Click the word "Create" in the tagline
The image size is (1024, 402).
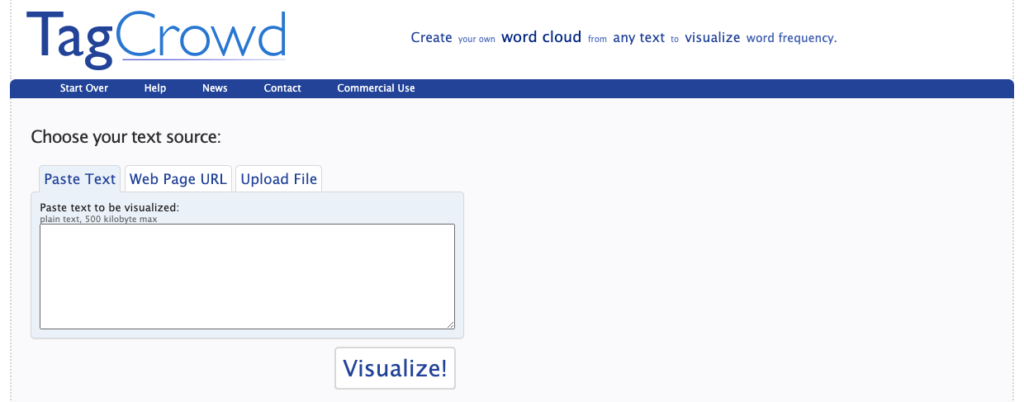point(431,38)
